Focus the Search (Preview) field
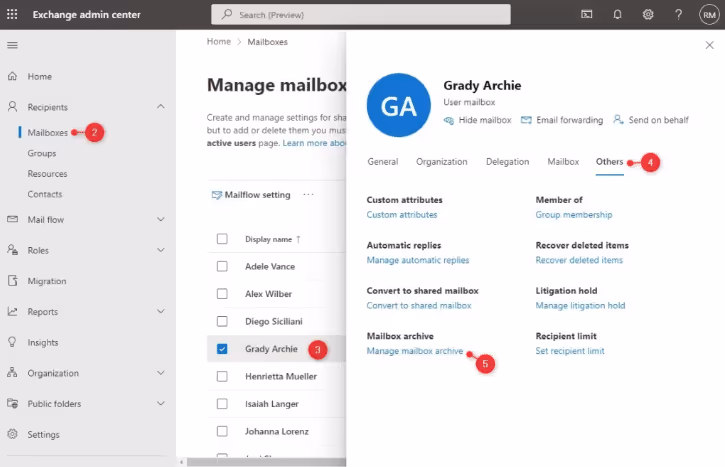The image size is (725, 467). [x=361, y=15]
